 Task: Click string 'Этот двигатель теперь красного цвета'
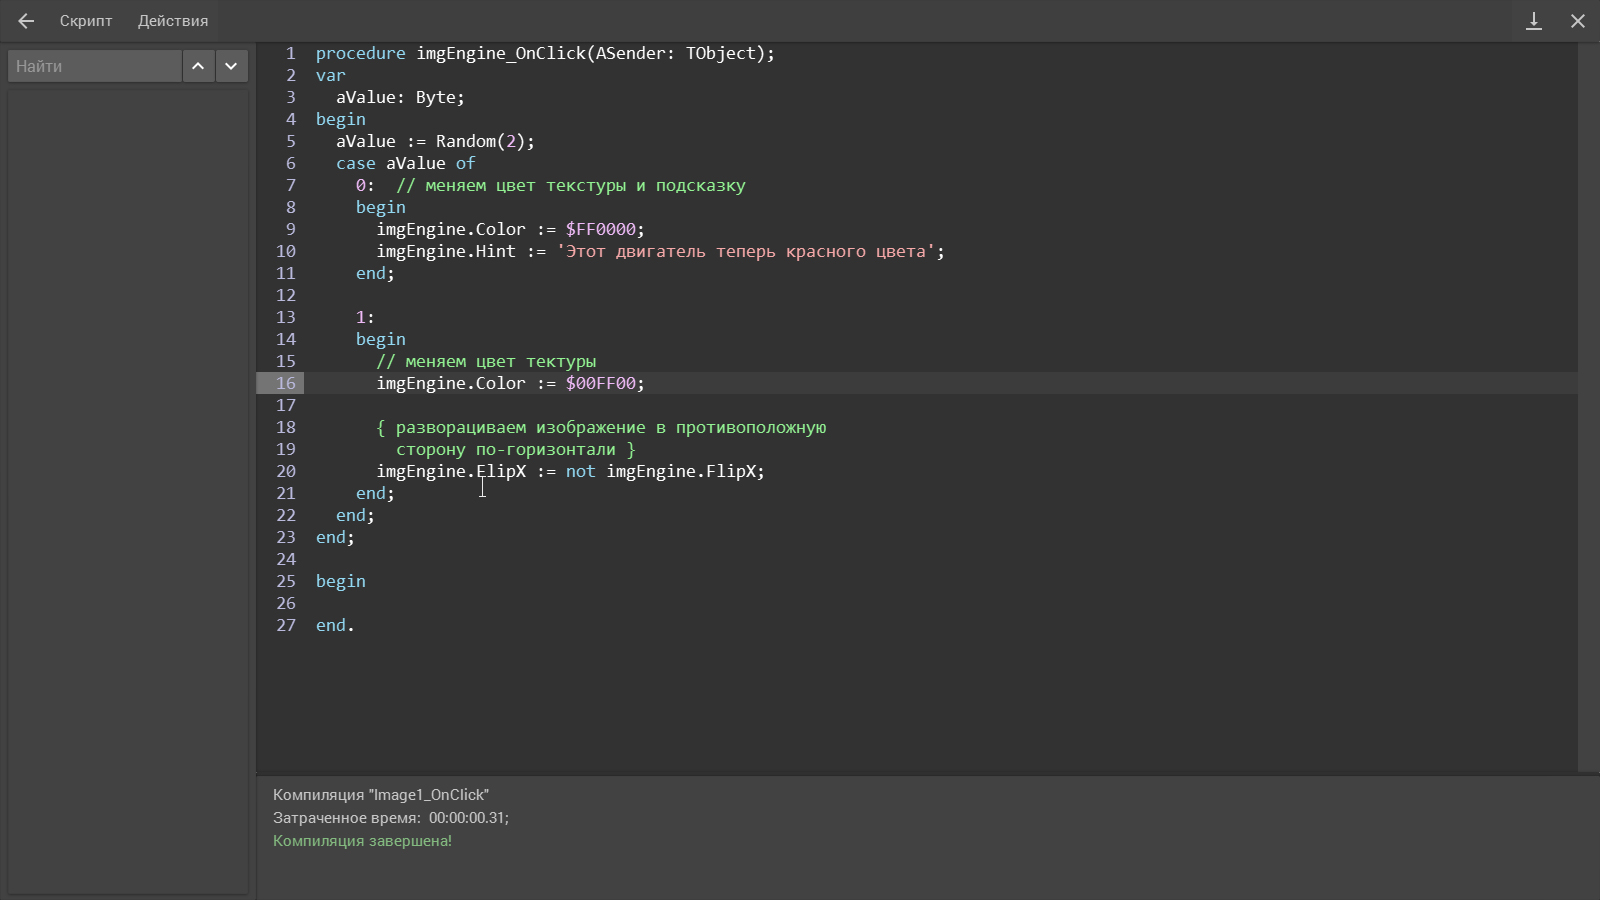point(745,251)
